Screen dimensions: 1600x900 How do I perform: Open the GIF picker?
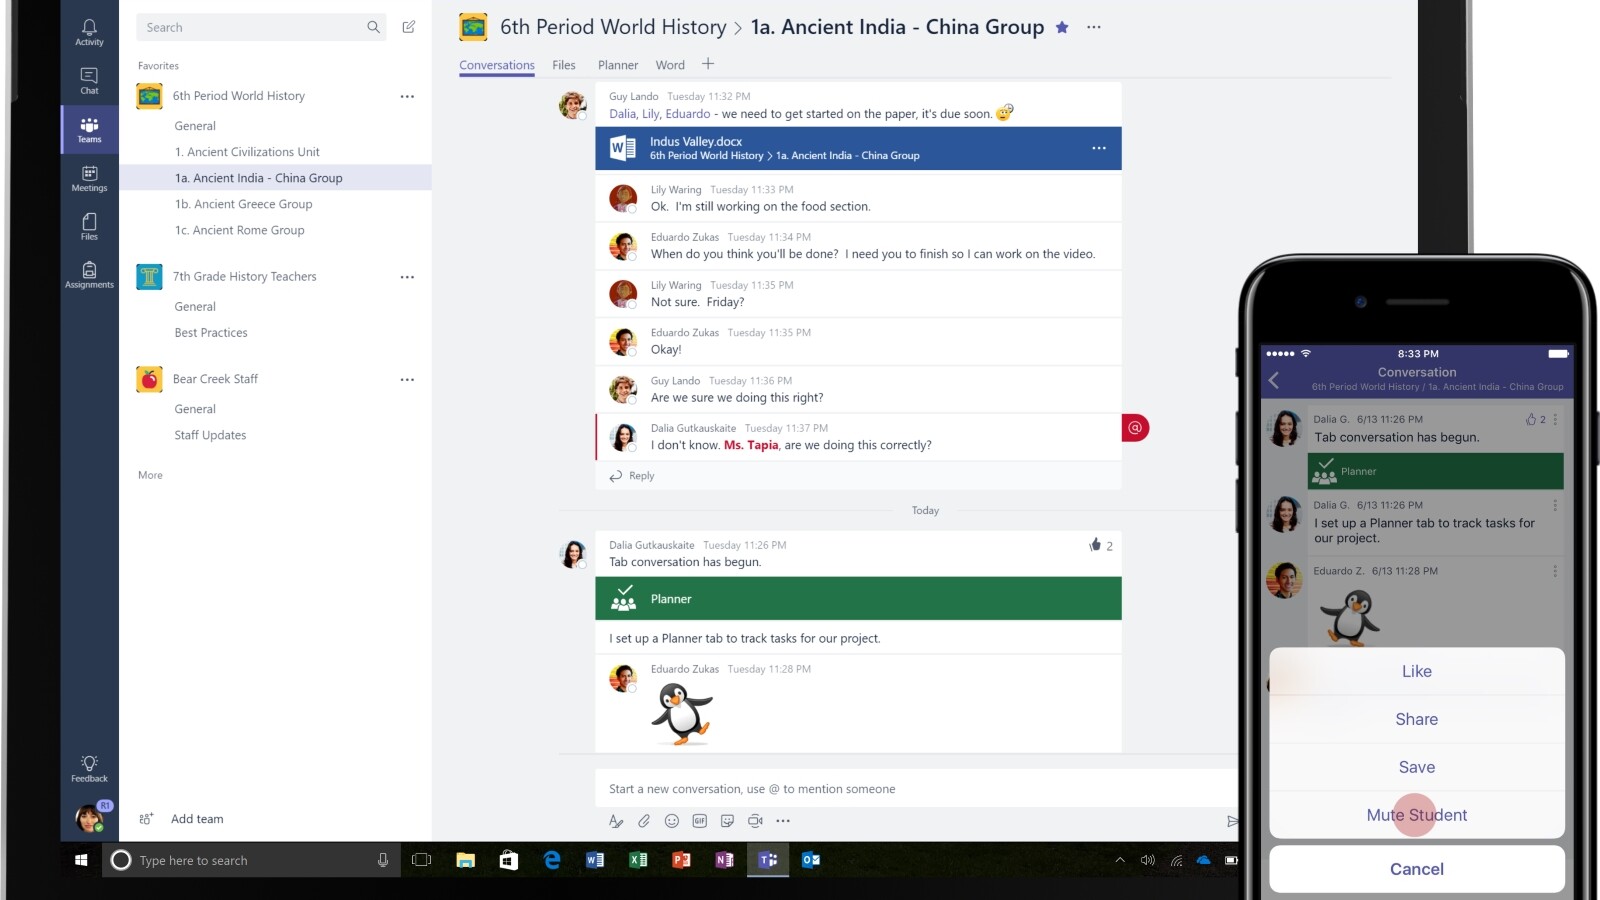click(700, 821)
